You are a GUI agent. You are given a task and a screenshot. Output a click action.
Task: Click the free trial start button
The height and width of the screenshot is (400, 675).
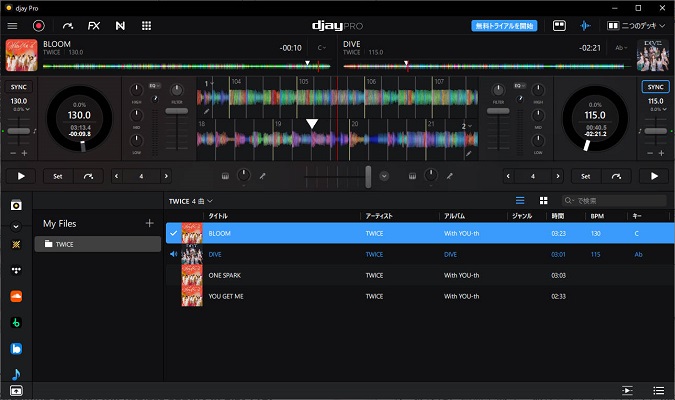[x=504, y=26]
